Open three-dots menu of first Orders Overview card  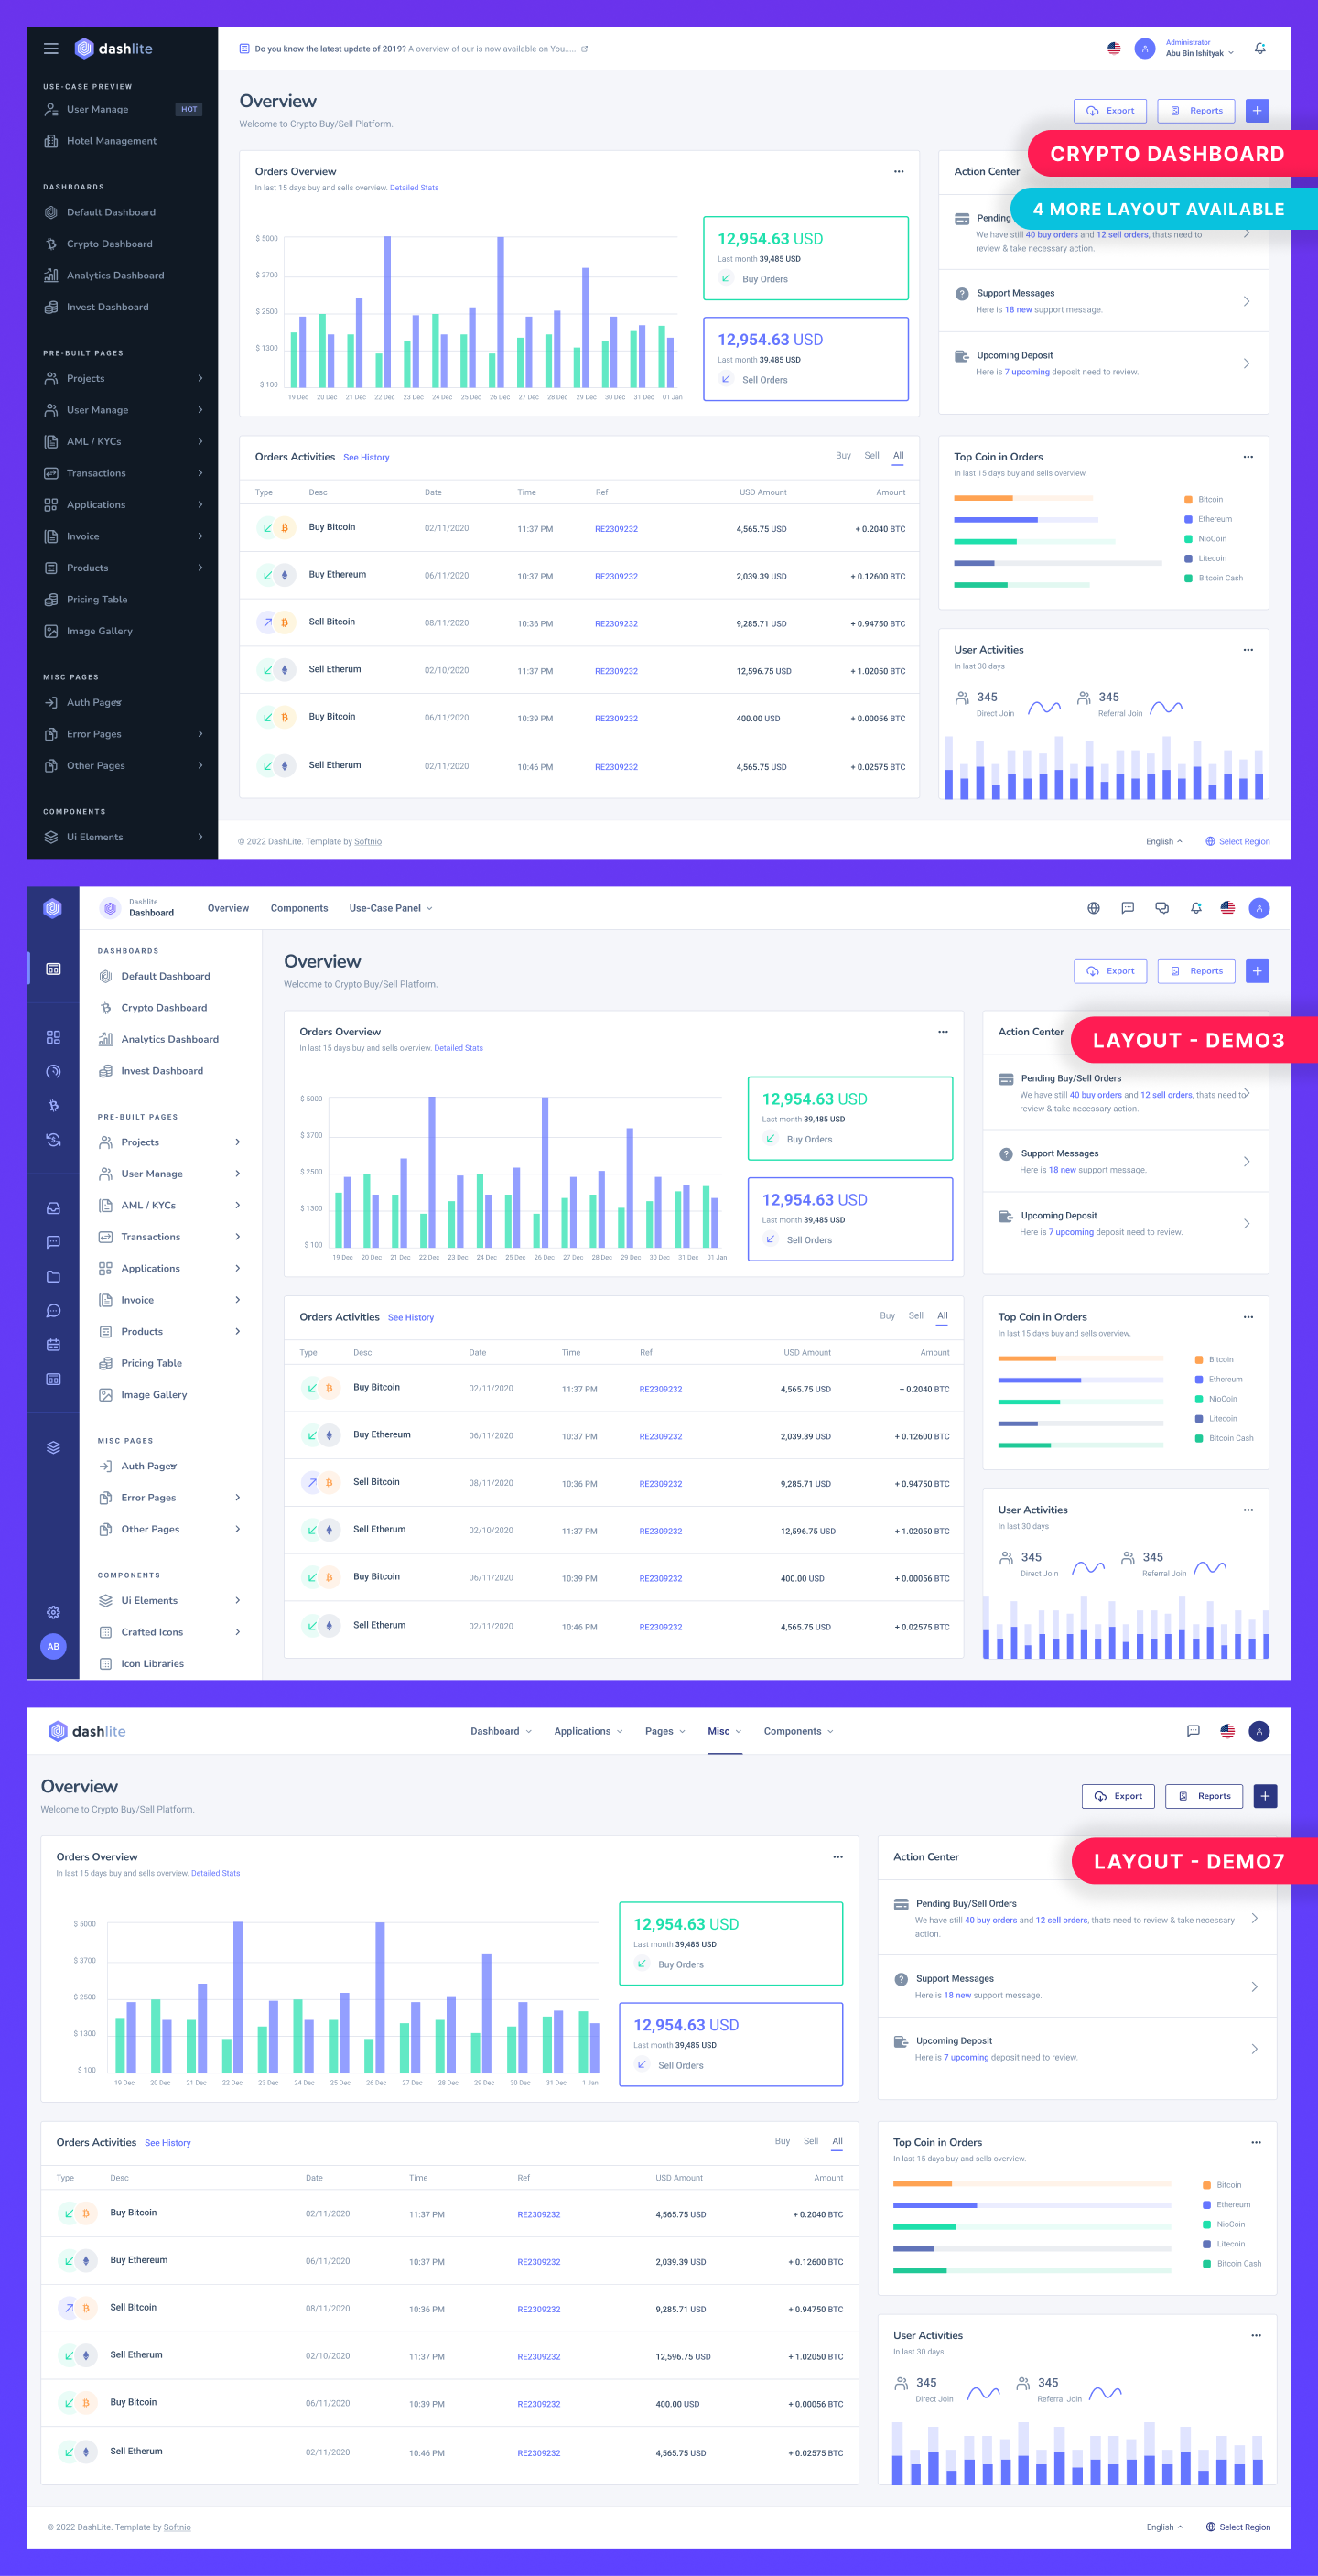899,171
